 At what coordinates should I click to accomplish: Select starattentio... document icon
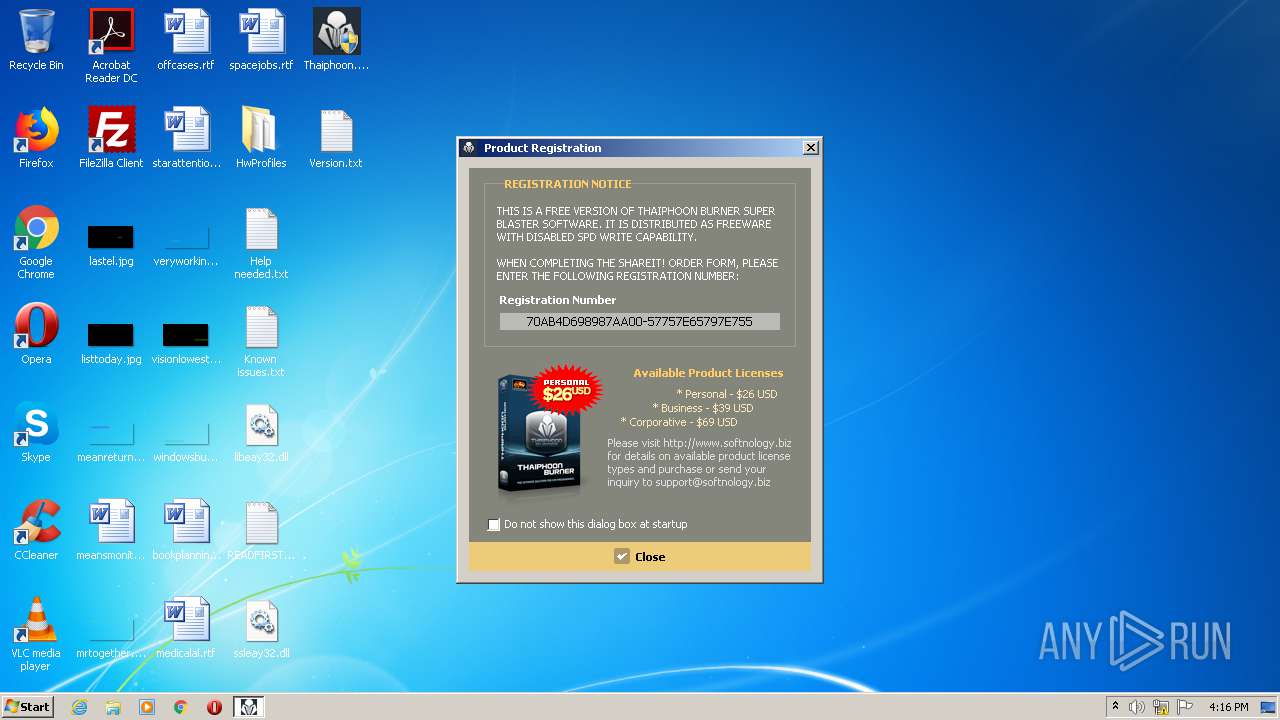(x=186, y=138)
